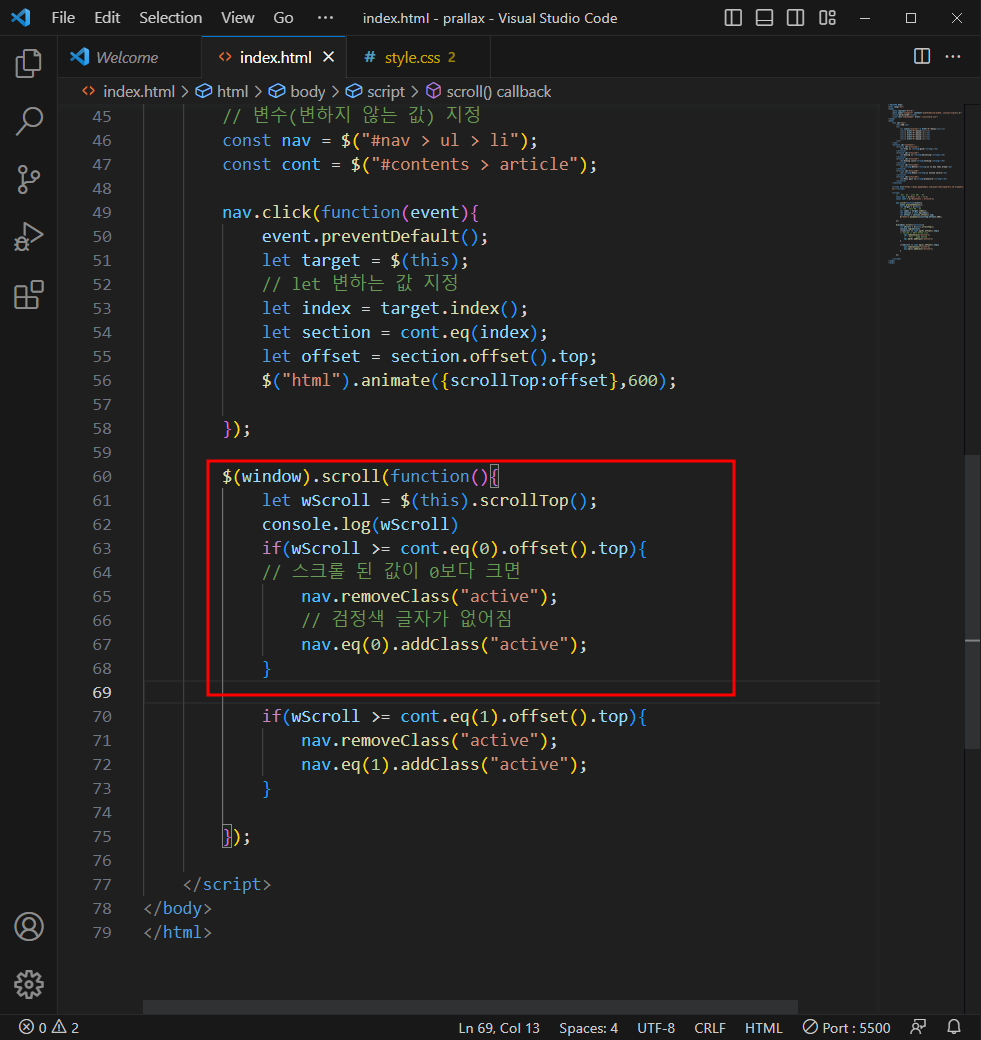
Task: Open the Manage gear menu
Action: click(29, 985)
